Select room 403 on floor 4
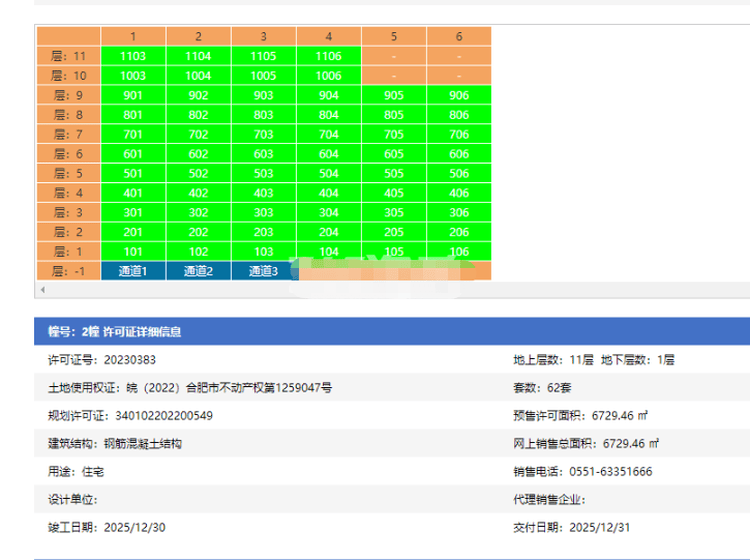 263,193
